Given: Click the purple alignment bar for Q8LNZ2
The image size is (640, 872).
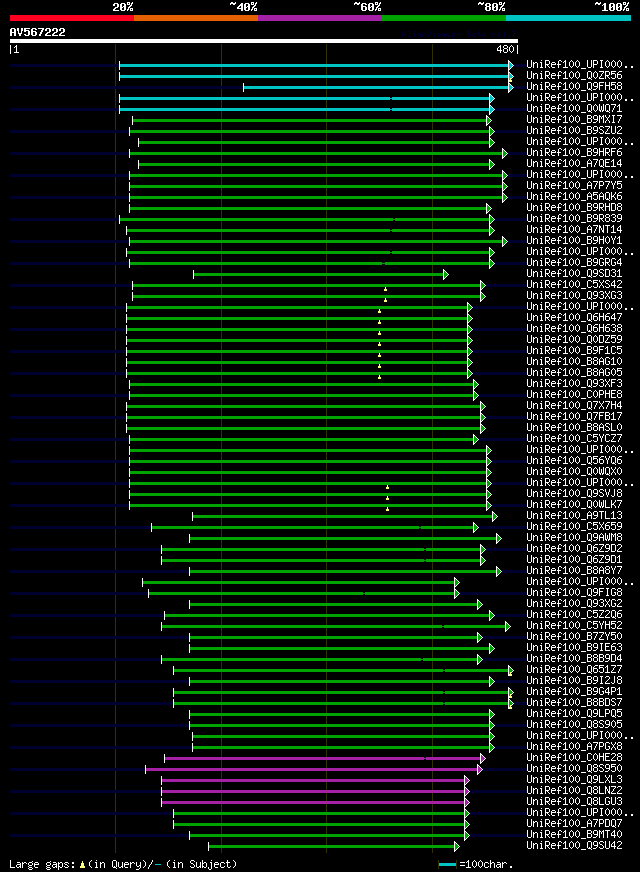Looking at the screenshot, I should click(315, 791).
